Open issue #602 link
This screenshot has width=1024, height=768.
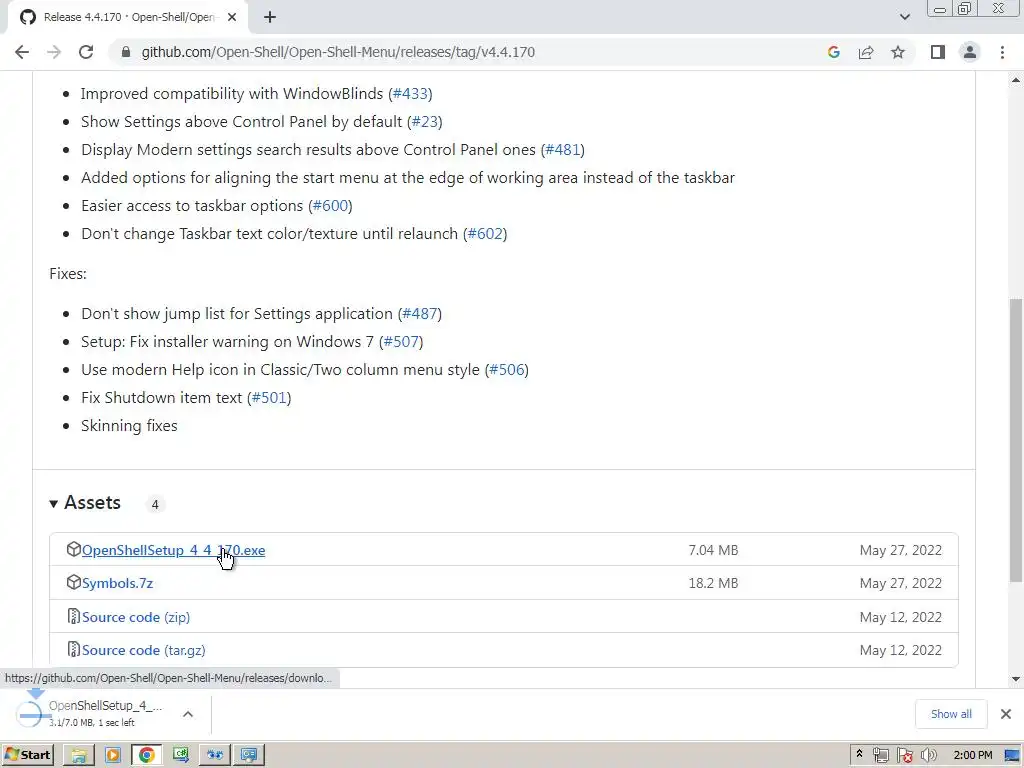(x=485, y=234)
